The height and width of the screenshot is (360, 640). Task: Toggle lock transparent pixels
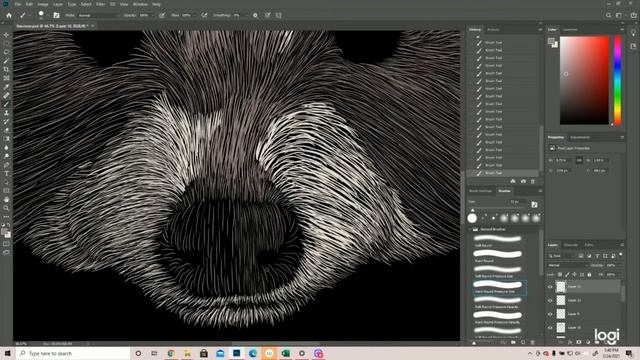click(x=560, y=275)
